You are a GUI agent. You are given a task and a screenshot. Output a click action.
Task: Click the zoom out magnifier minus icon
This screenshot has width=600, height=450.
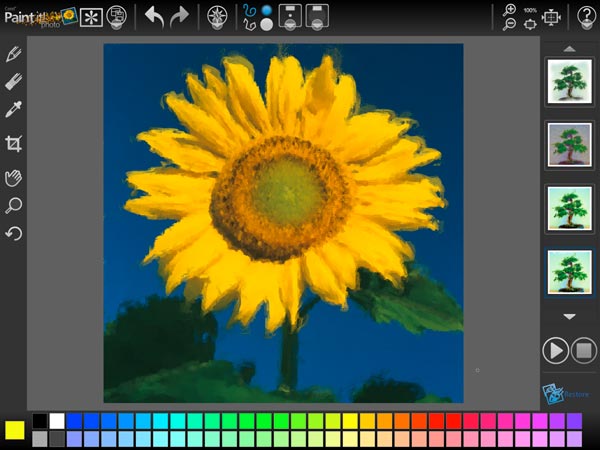coord(510,24)
